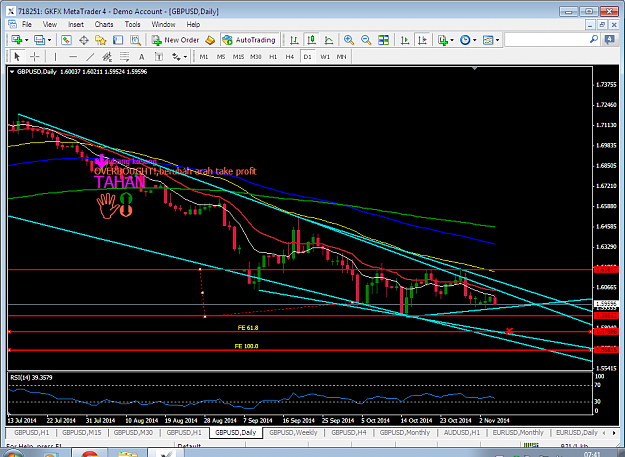Switch timeframe to M1

point(204,57)
